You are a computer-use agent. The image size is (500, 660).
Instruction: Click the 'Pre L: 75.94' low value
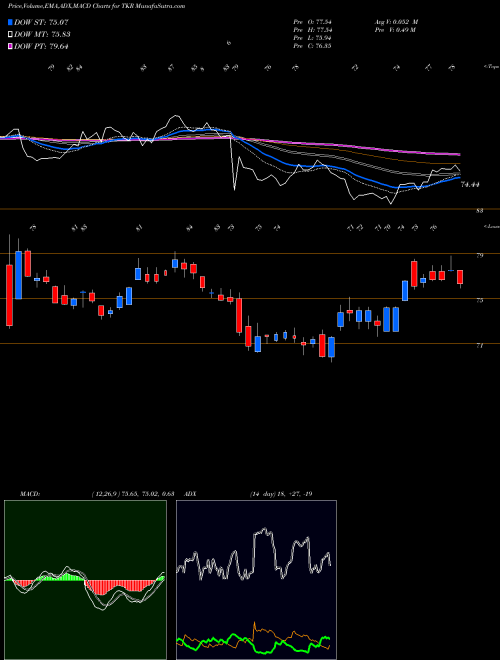tap(312, 38)
